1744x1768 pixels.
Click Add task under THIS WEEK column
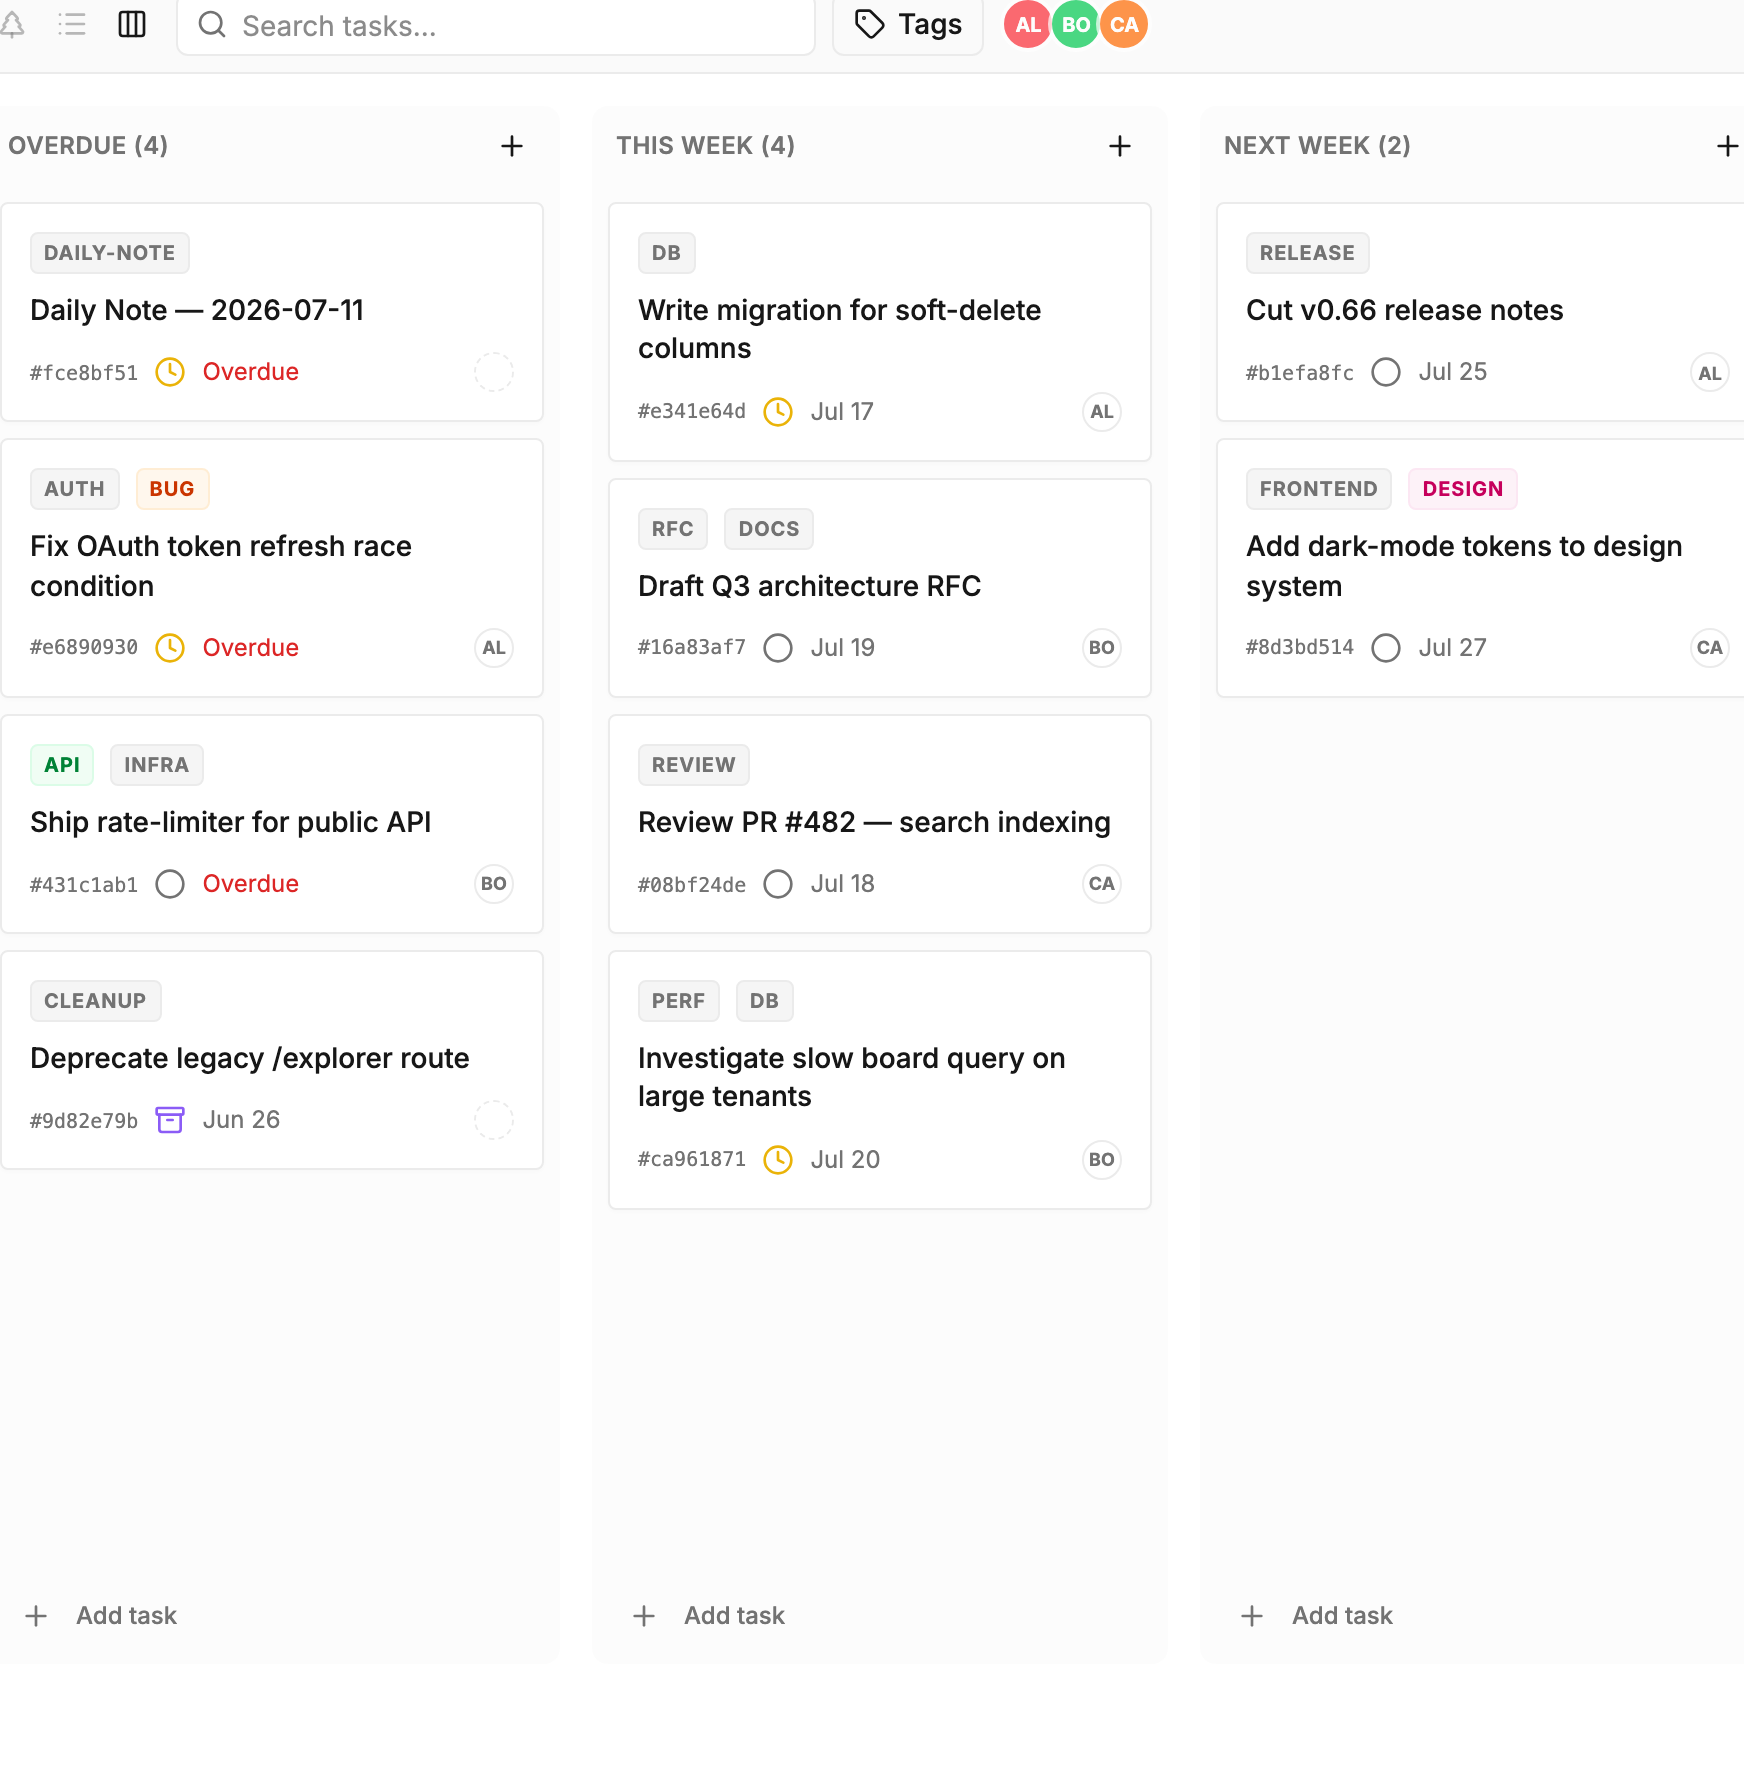(x=710, y=1616)
